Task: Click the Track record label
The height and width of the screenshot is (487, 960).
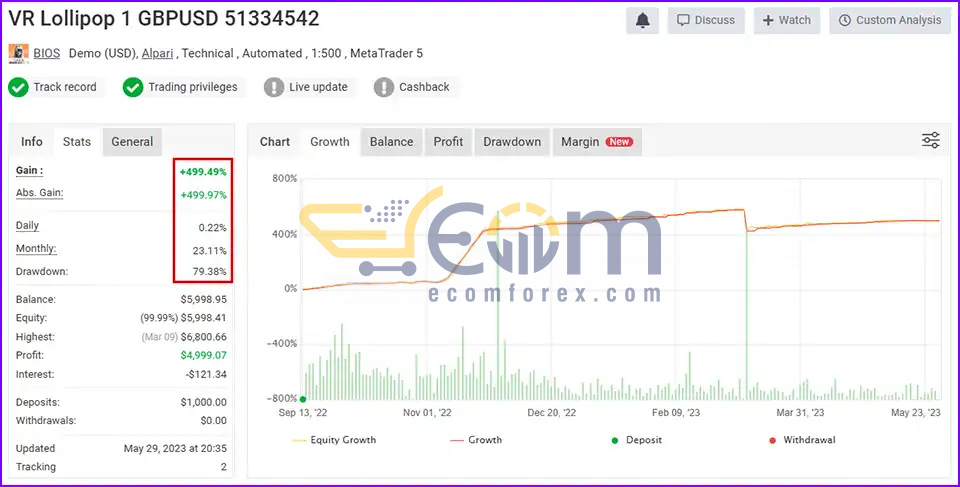Action: pos(65,87)
